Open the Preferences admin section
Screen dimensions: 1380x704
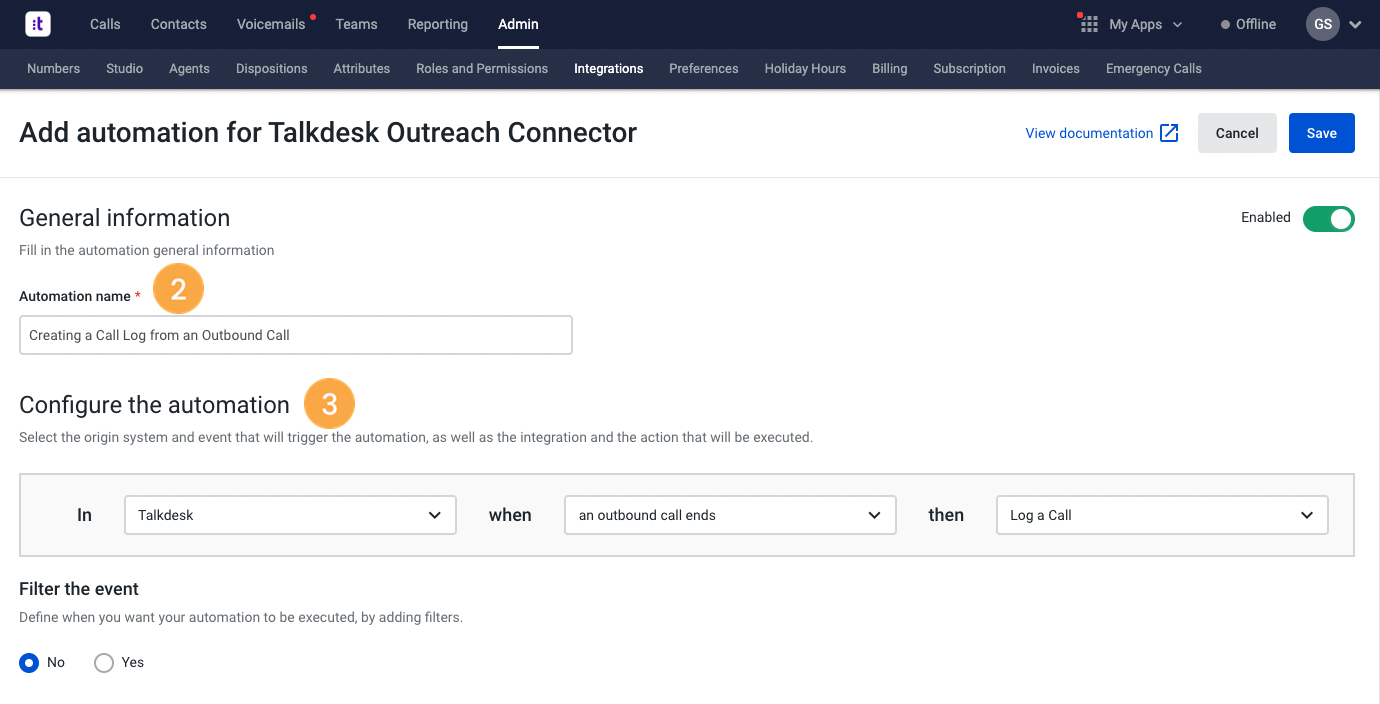(x=704, y=69)
